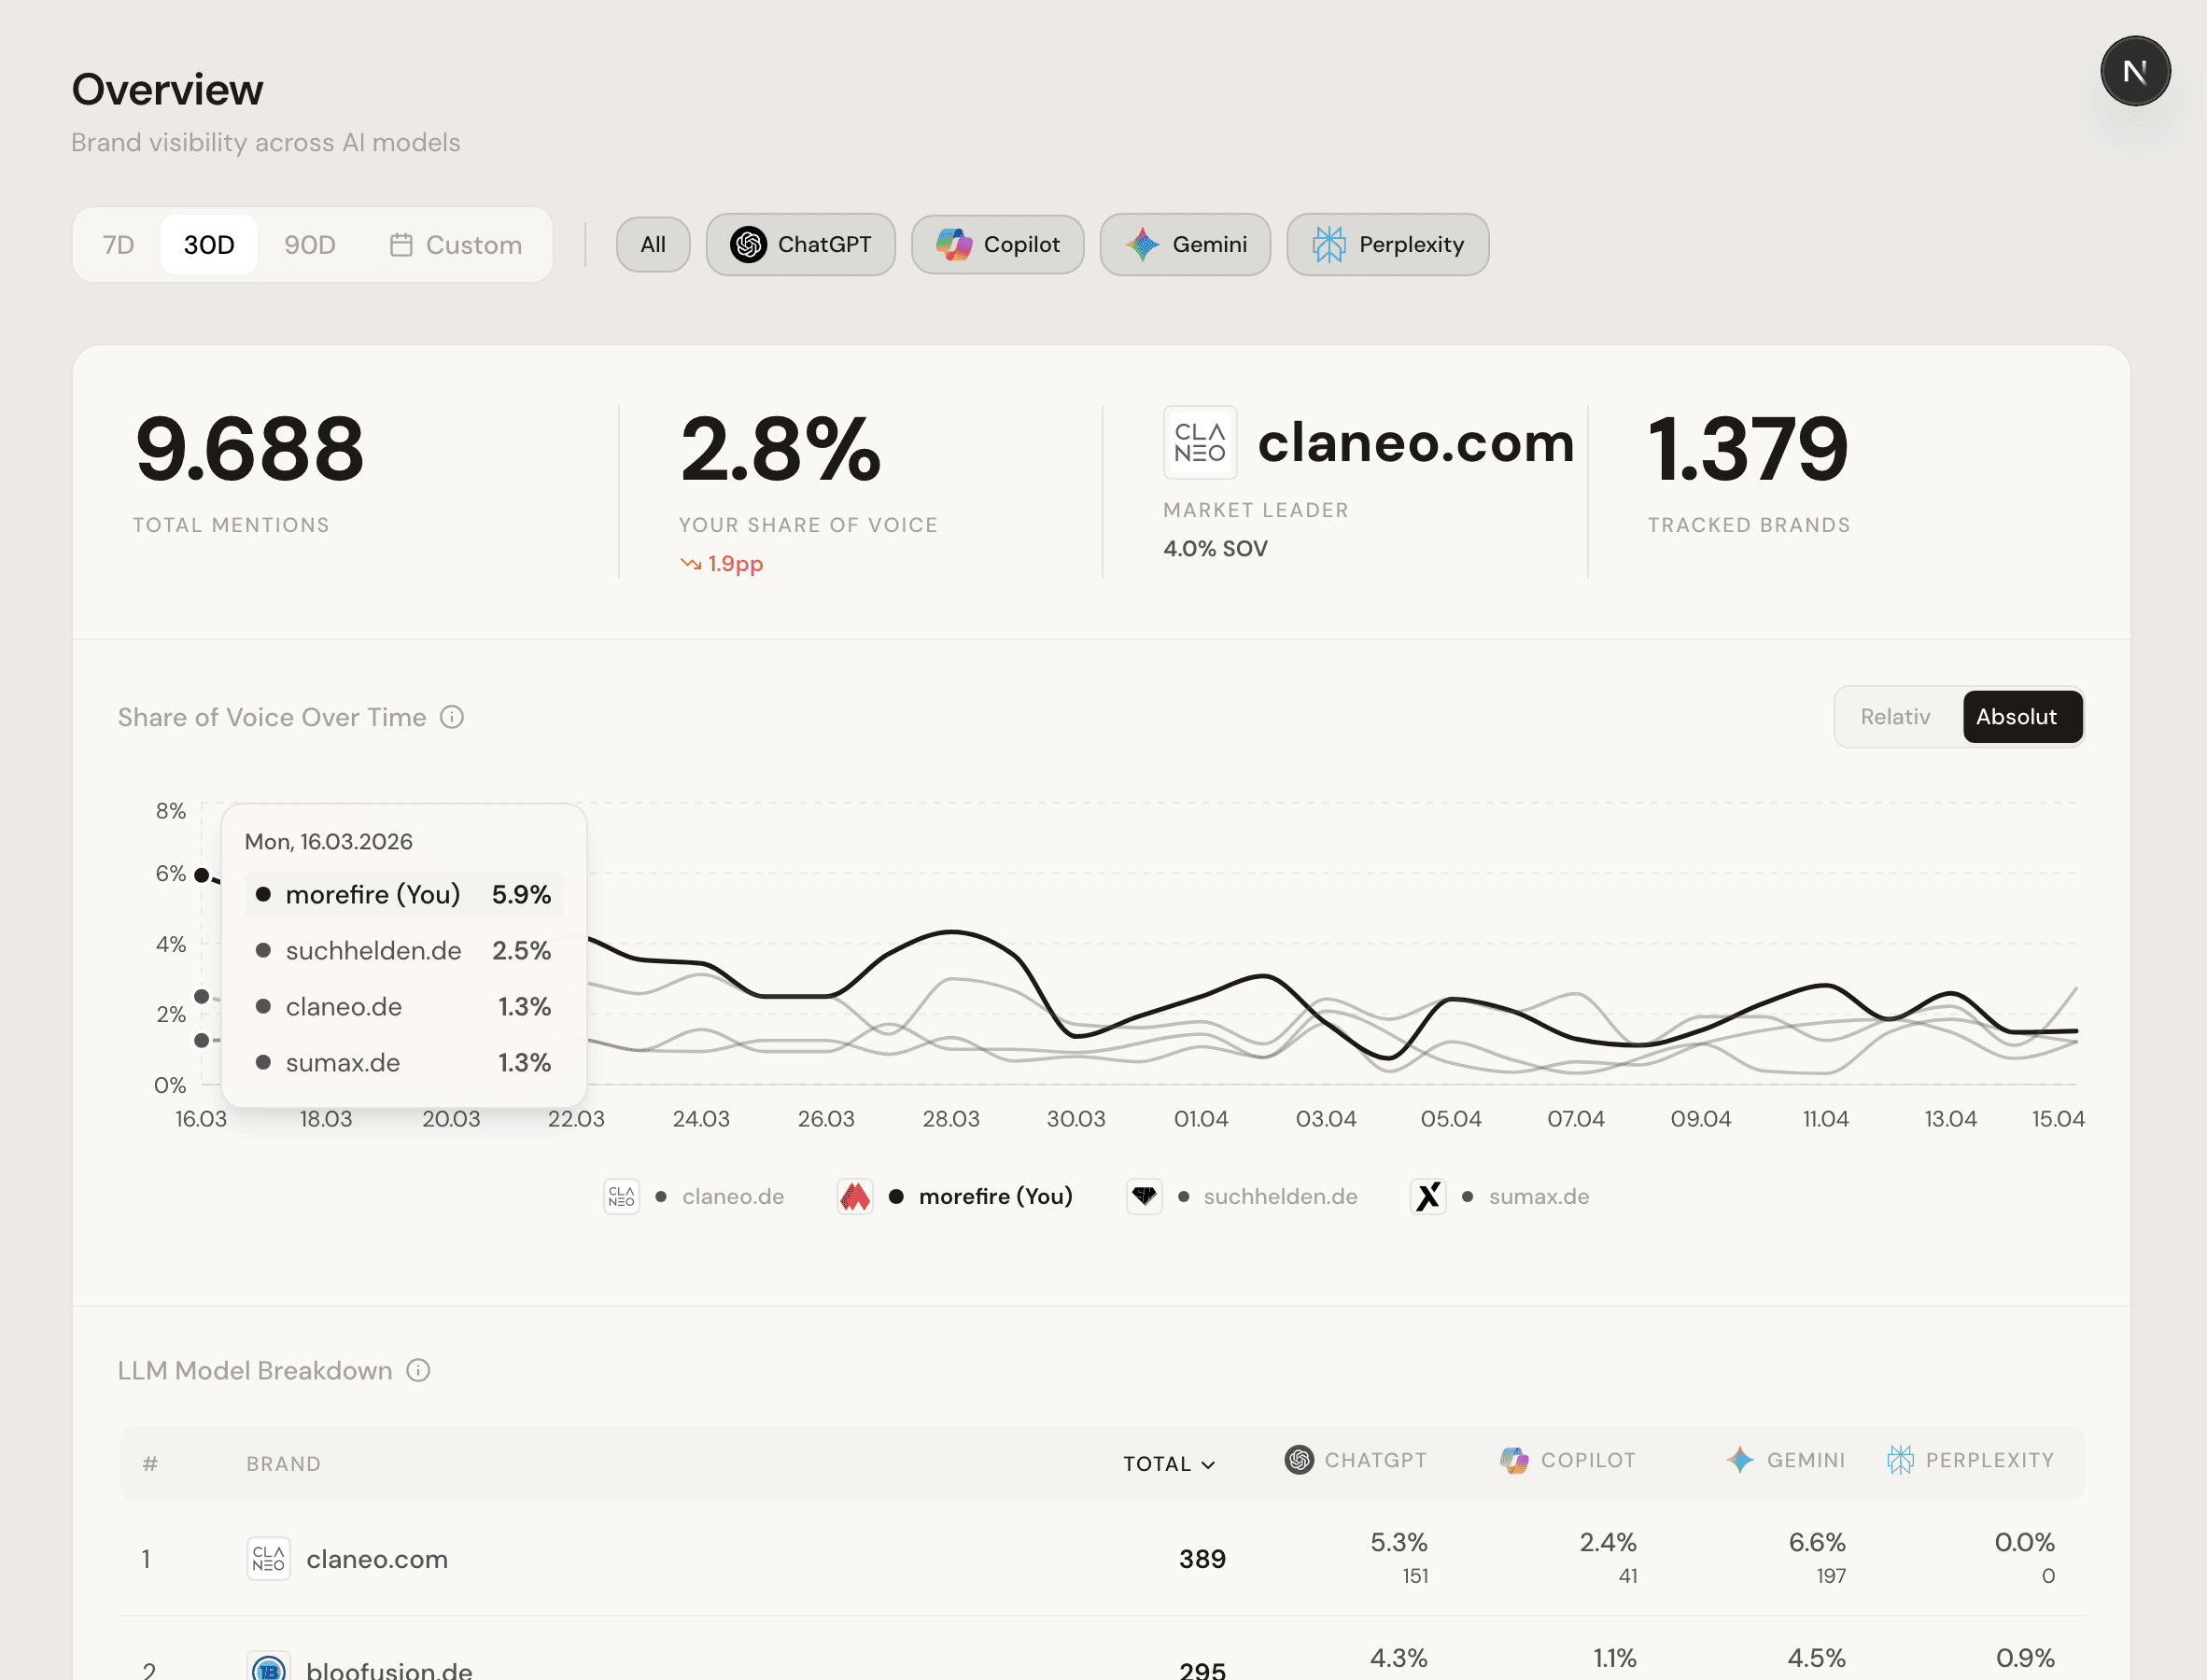Select the 7D time range tab
Viewport: 2207px width, 1680px height.
(118, 245)
